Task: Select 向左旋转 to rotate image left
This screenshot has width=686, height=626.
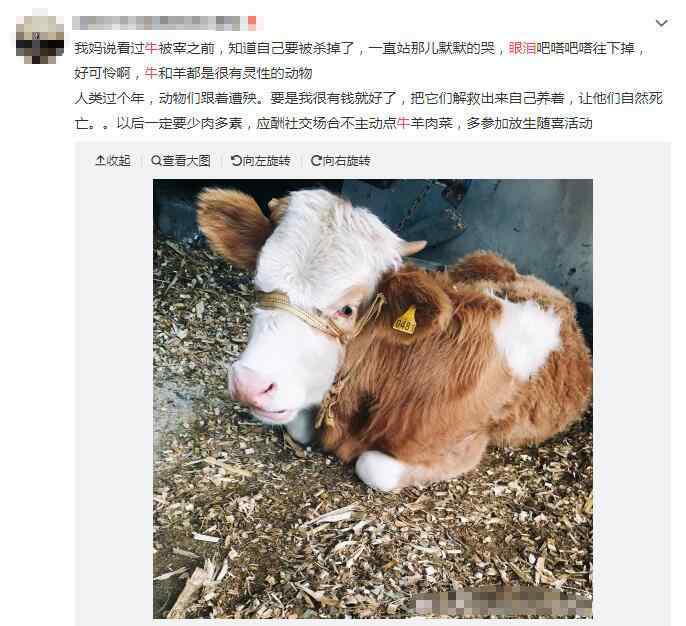Action: click(266, 161)
